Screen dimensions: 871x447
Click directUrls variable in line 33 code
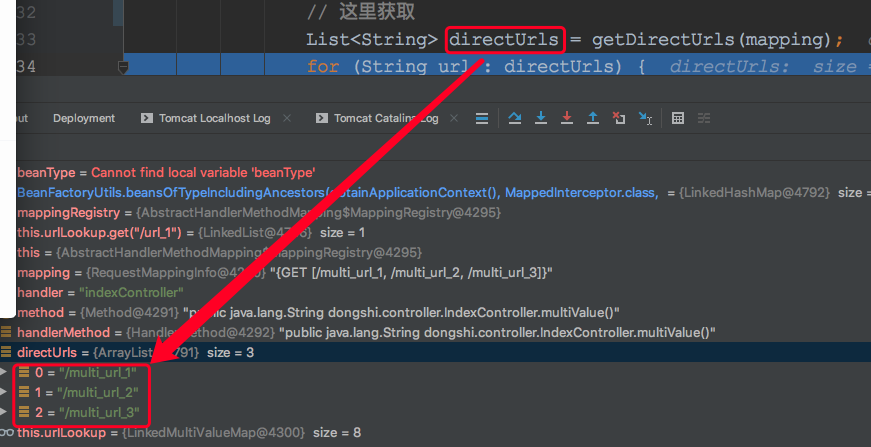coord(504,39)
